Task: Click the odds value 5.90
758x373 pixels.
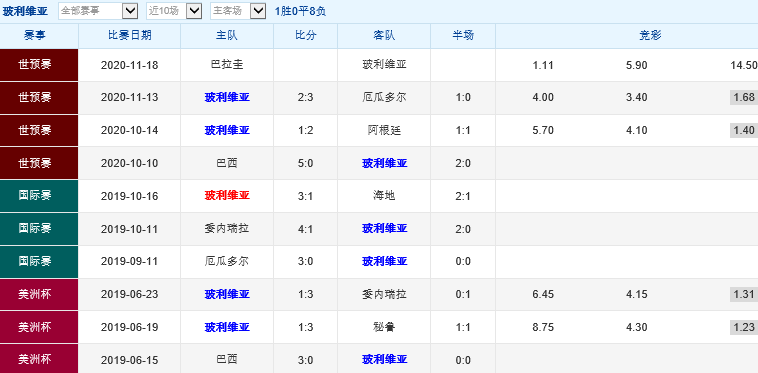Action: (636, 65)
